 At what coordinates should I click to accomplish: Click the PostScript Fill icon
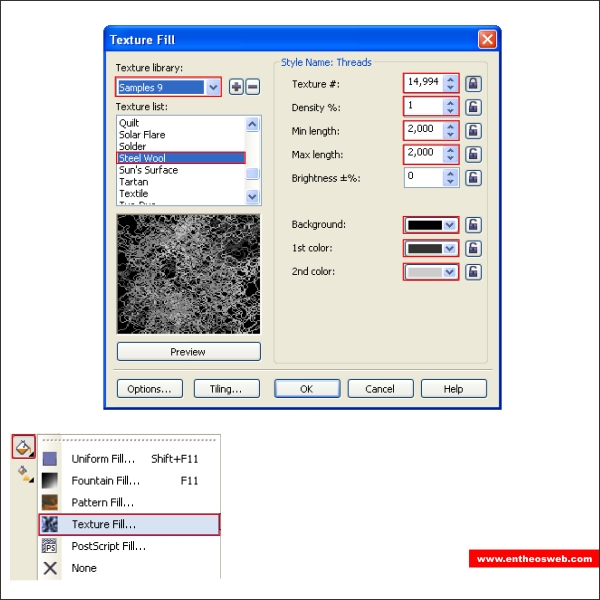[x=50, y=546]
